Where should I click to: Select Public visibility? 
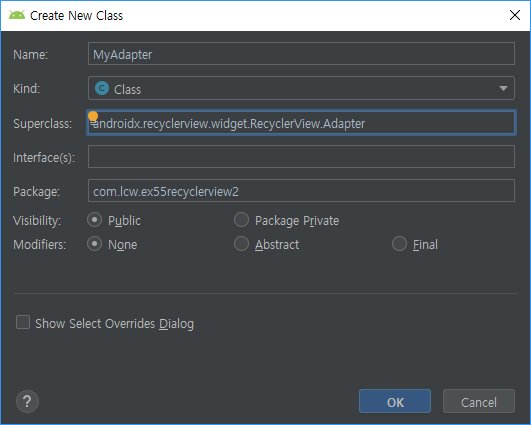tap(94, 220)
